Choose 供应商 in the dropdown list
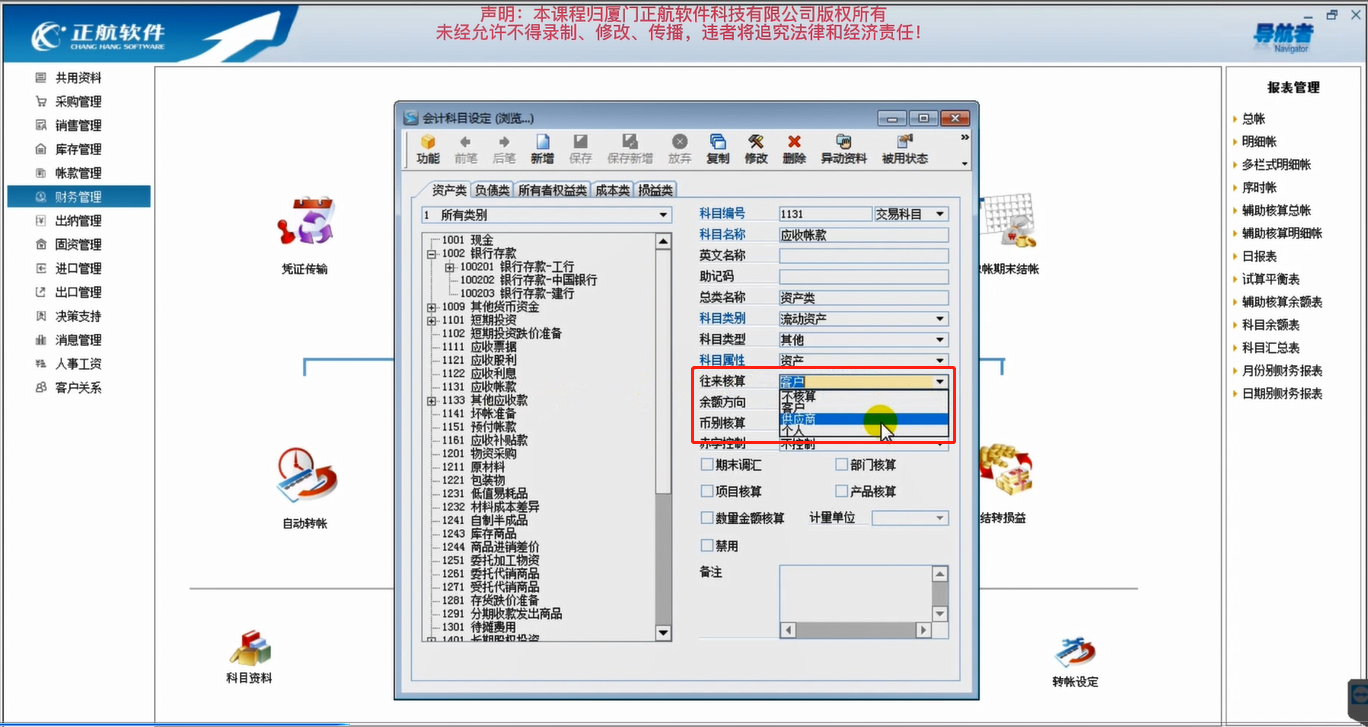 click(x=862, y=420)
